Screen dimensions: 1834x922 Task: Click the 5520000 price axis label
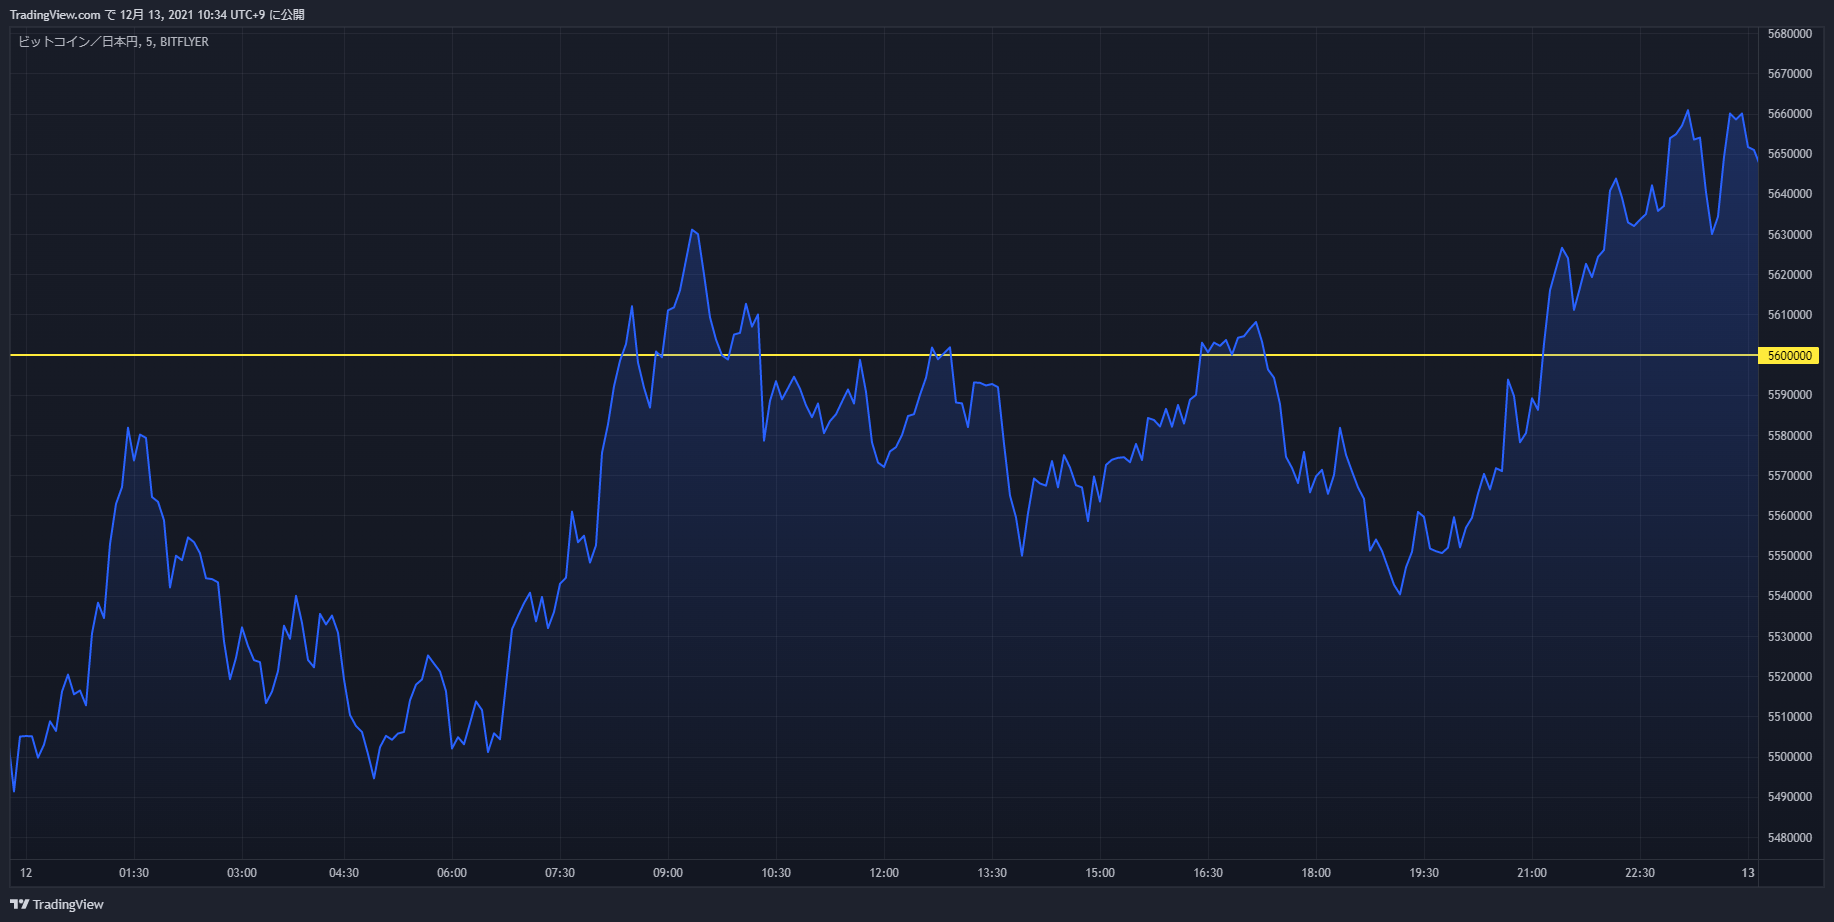point(1789,677)
